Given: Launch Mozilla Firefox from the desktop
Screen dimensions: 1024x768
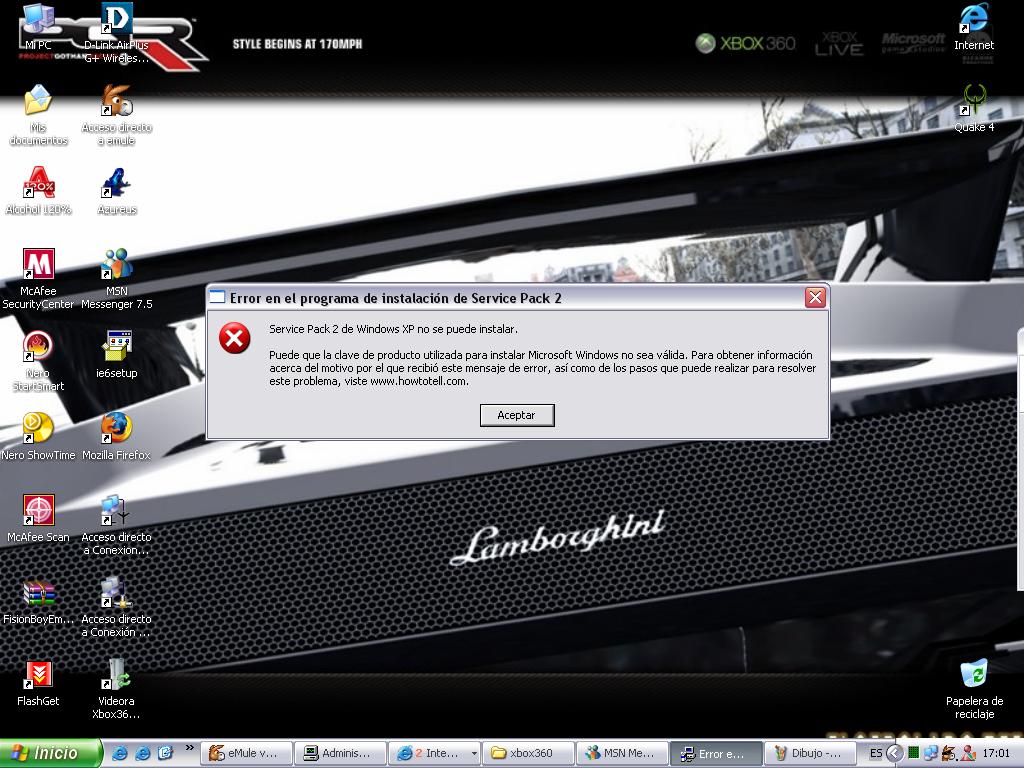Looking at the screenshot, I should tap(116, 436).
